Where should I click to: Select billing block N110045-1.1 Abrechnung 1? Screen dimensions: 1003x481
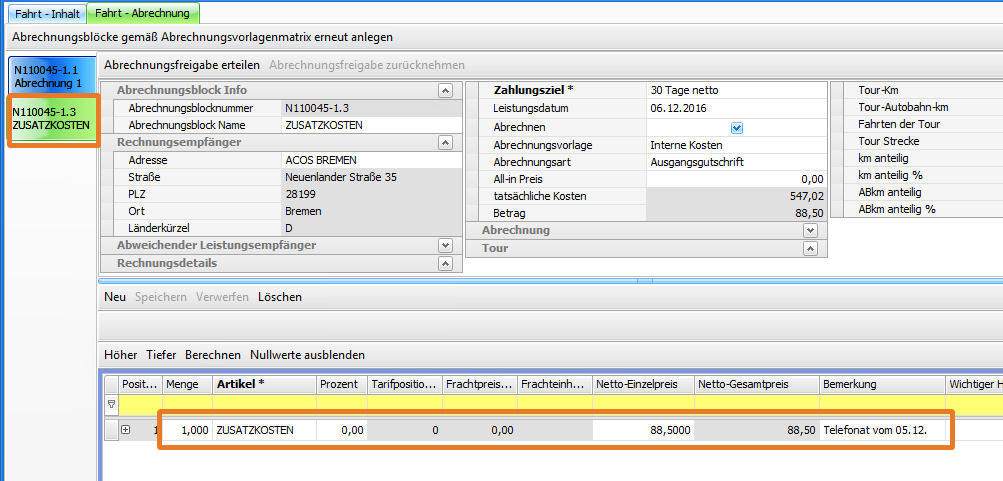pyautogui.click(x=50, y=76)
